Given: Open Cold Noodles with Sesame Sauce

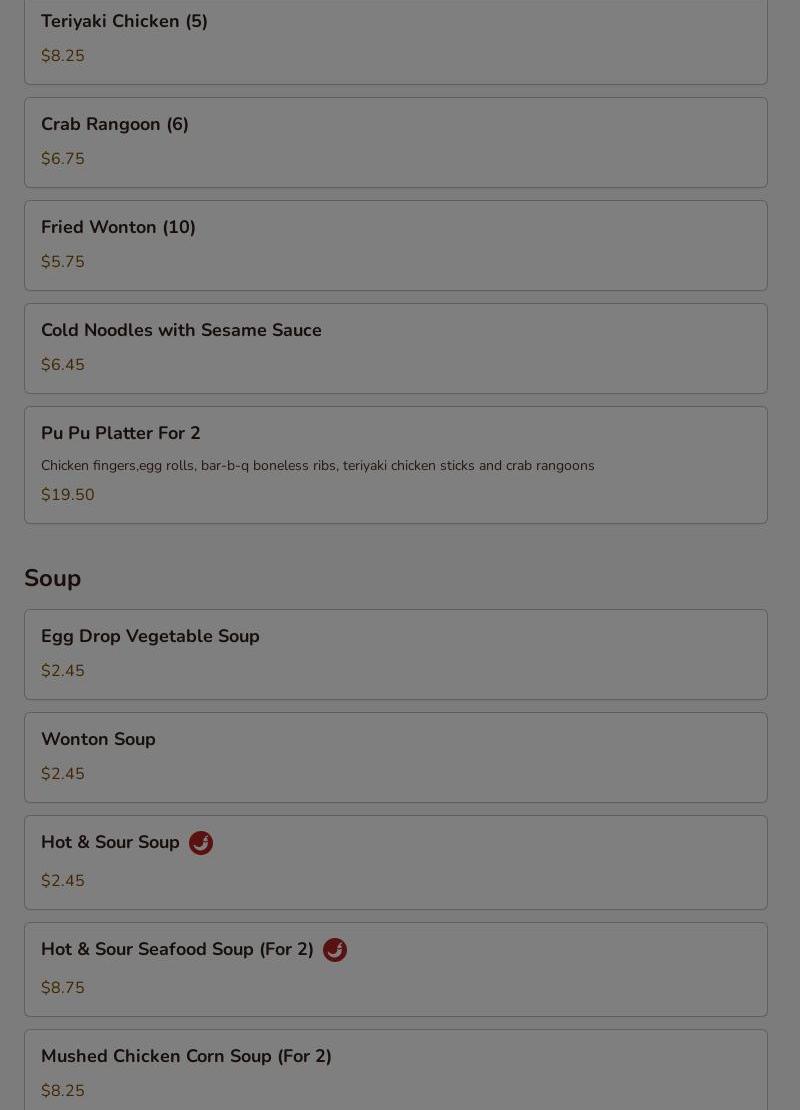Looking at the screenshot, I should point(396,348).
